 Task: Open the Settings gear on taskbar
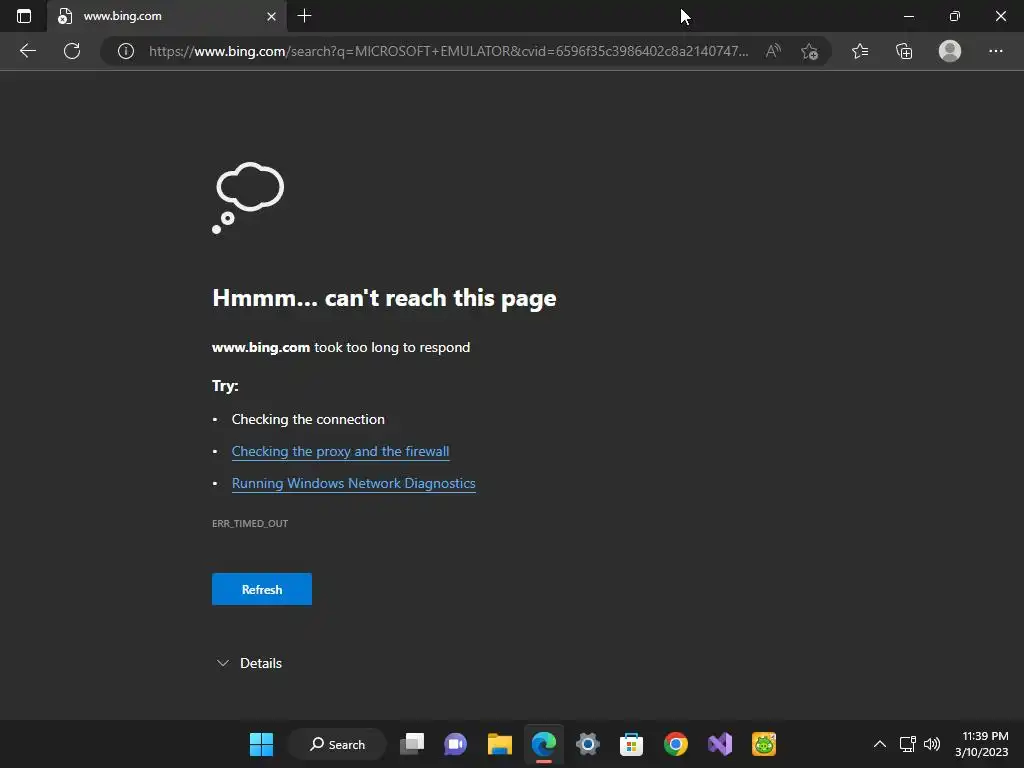coord(587,744)
